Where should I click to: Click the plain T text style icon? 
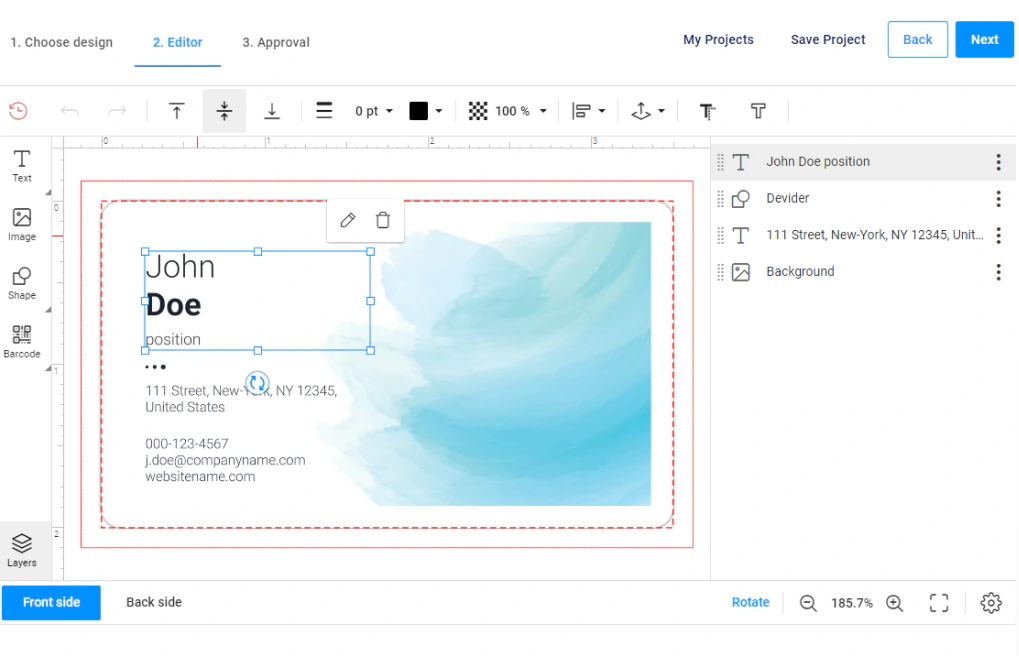point(758,111)
